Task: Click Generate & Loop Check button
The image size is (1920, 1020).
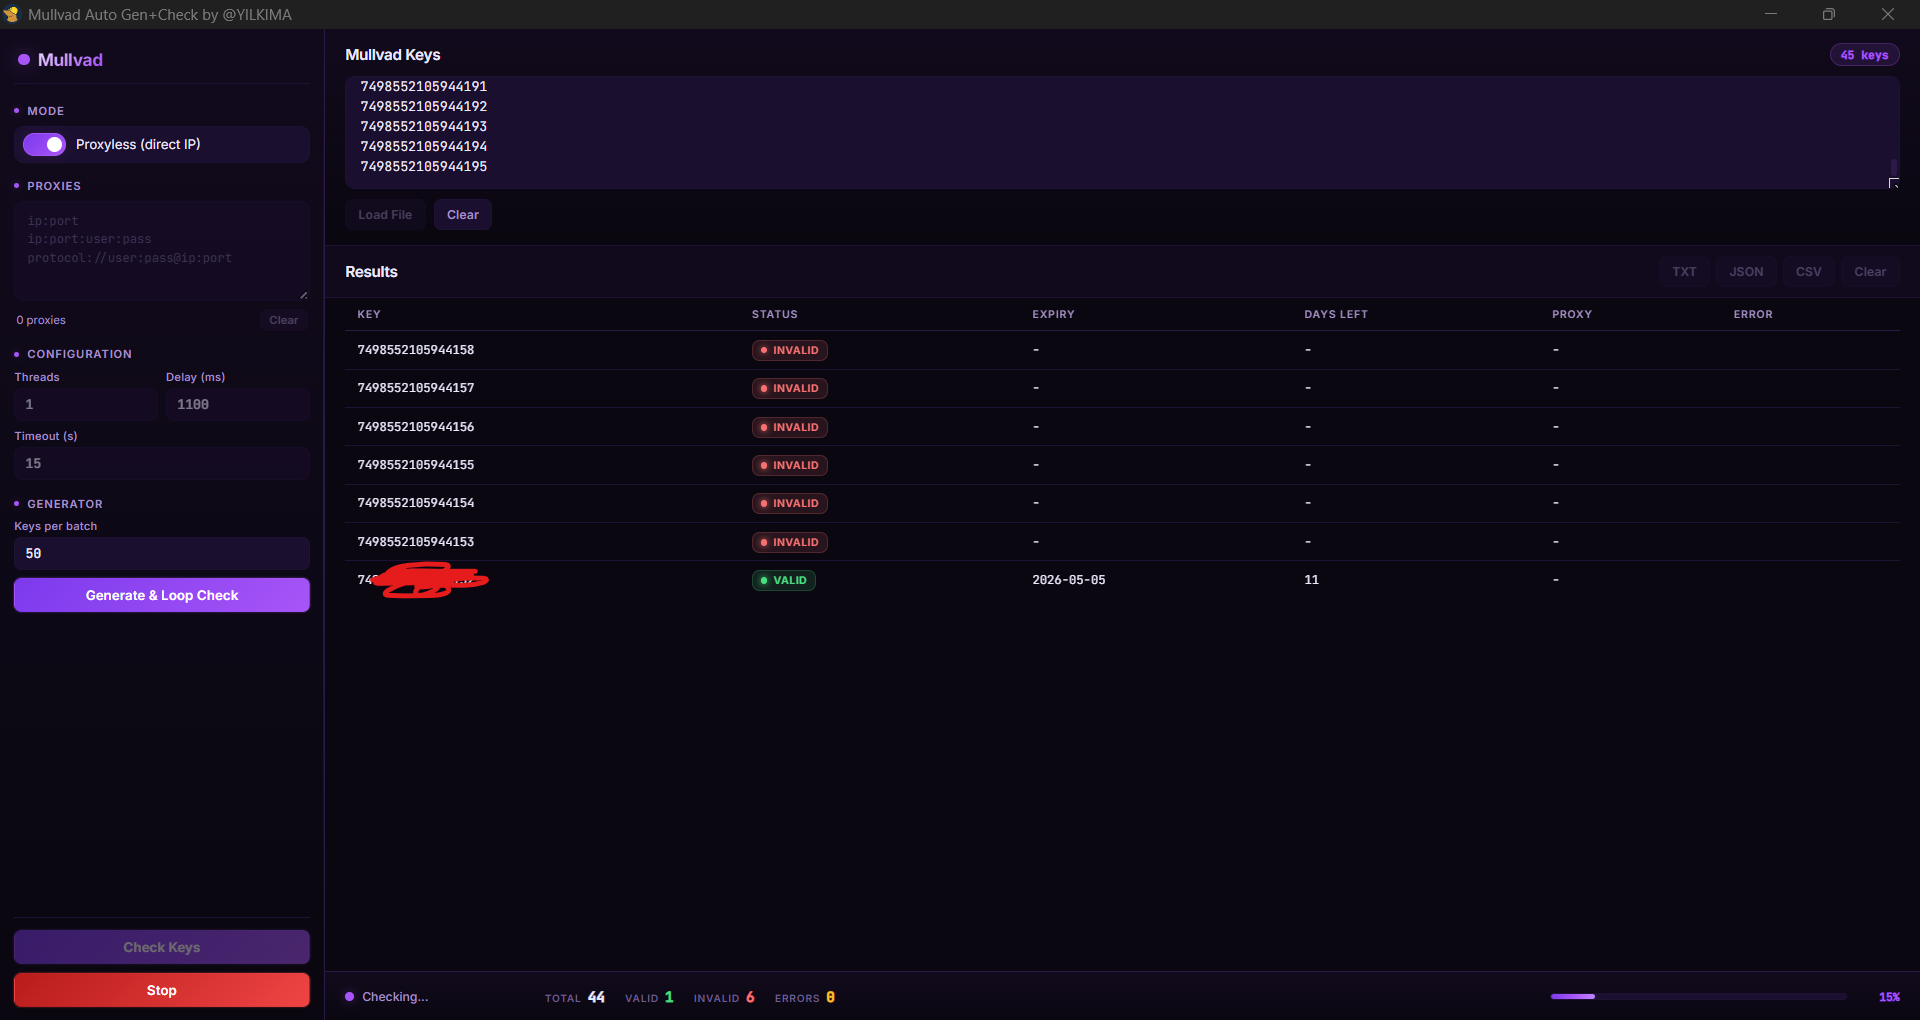Action: coord(162,595)
